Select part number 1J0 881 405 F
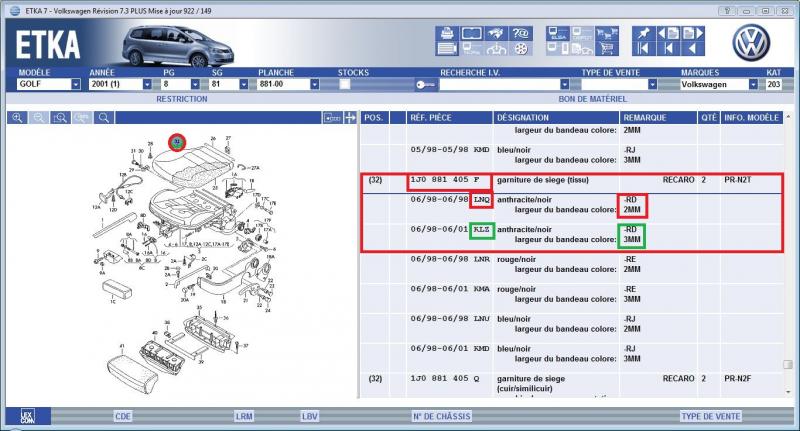The width and height of the screenshot is (800, 431). coord(445,180)
